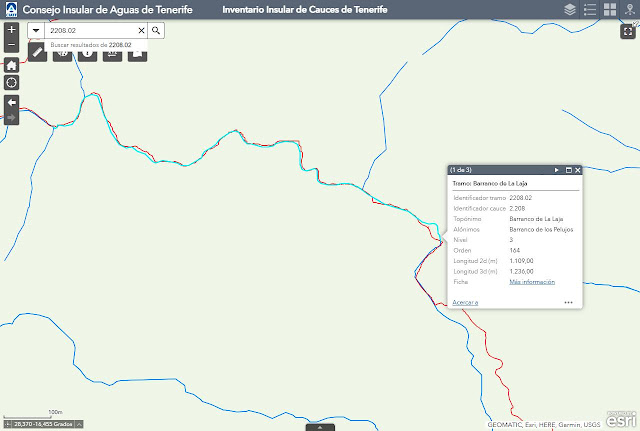Click the Longitud 2d value '1.109,00'
The width and height of the screenshot is (640, 431).
[x=521, y=261]
